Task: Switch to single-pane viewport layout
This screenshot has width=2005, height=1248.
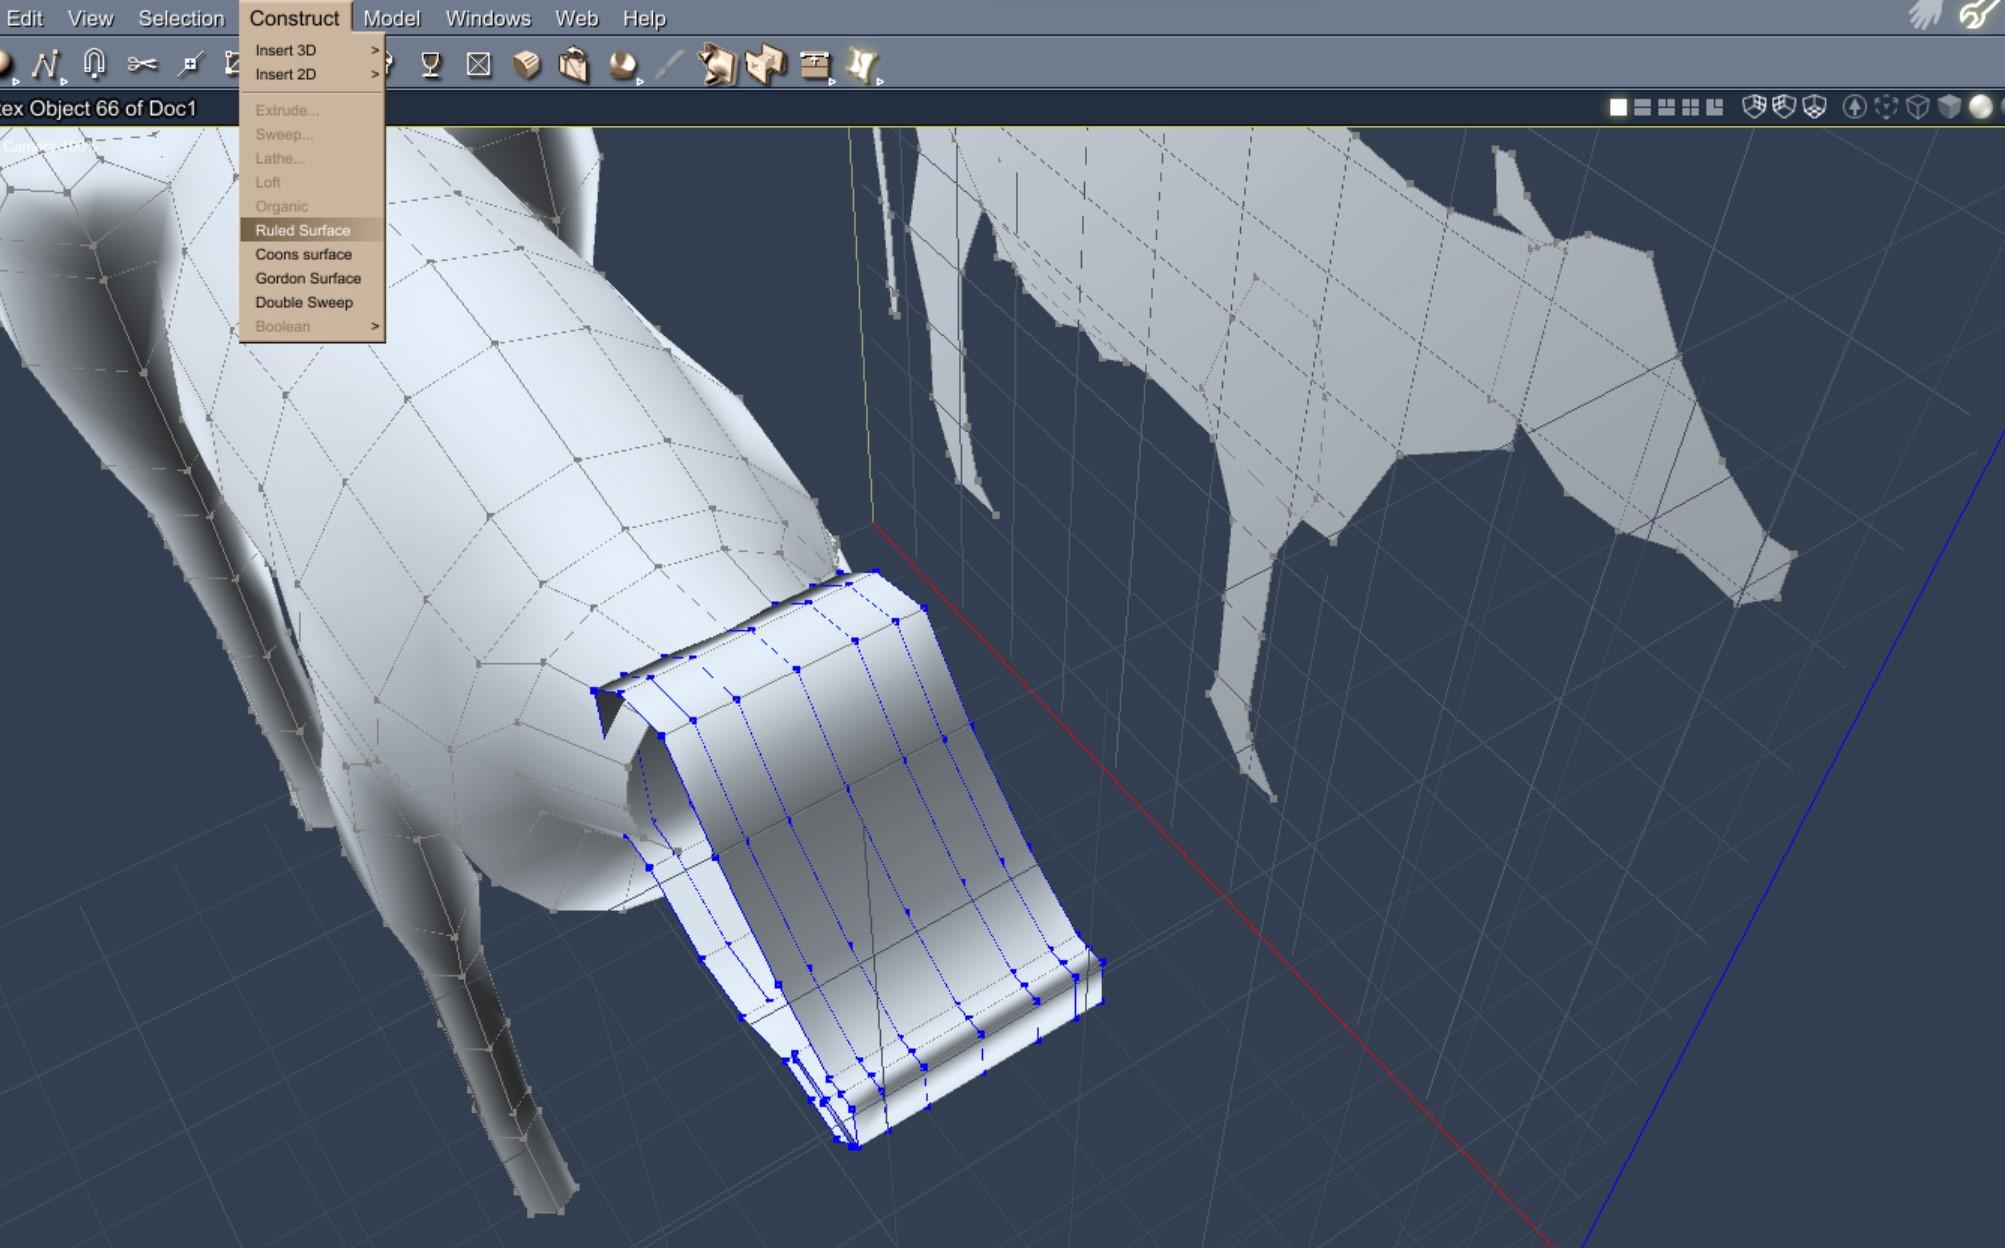Action: click(1618, 107)
